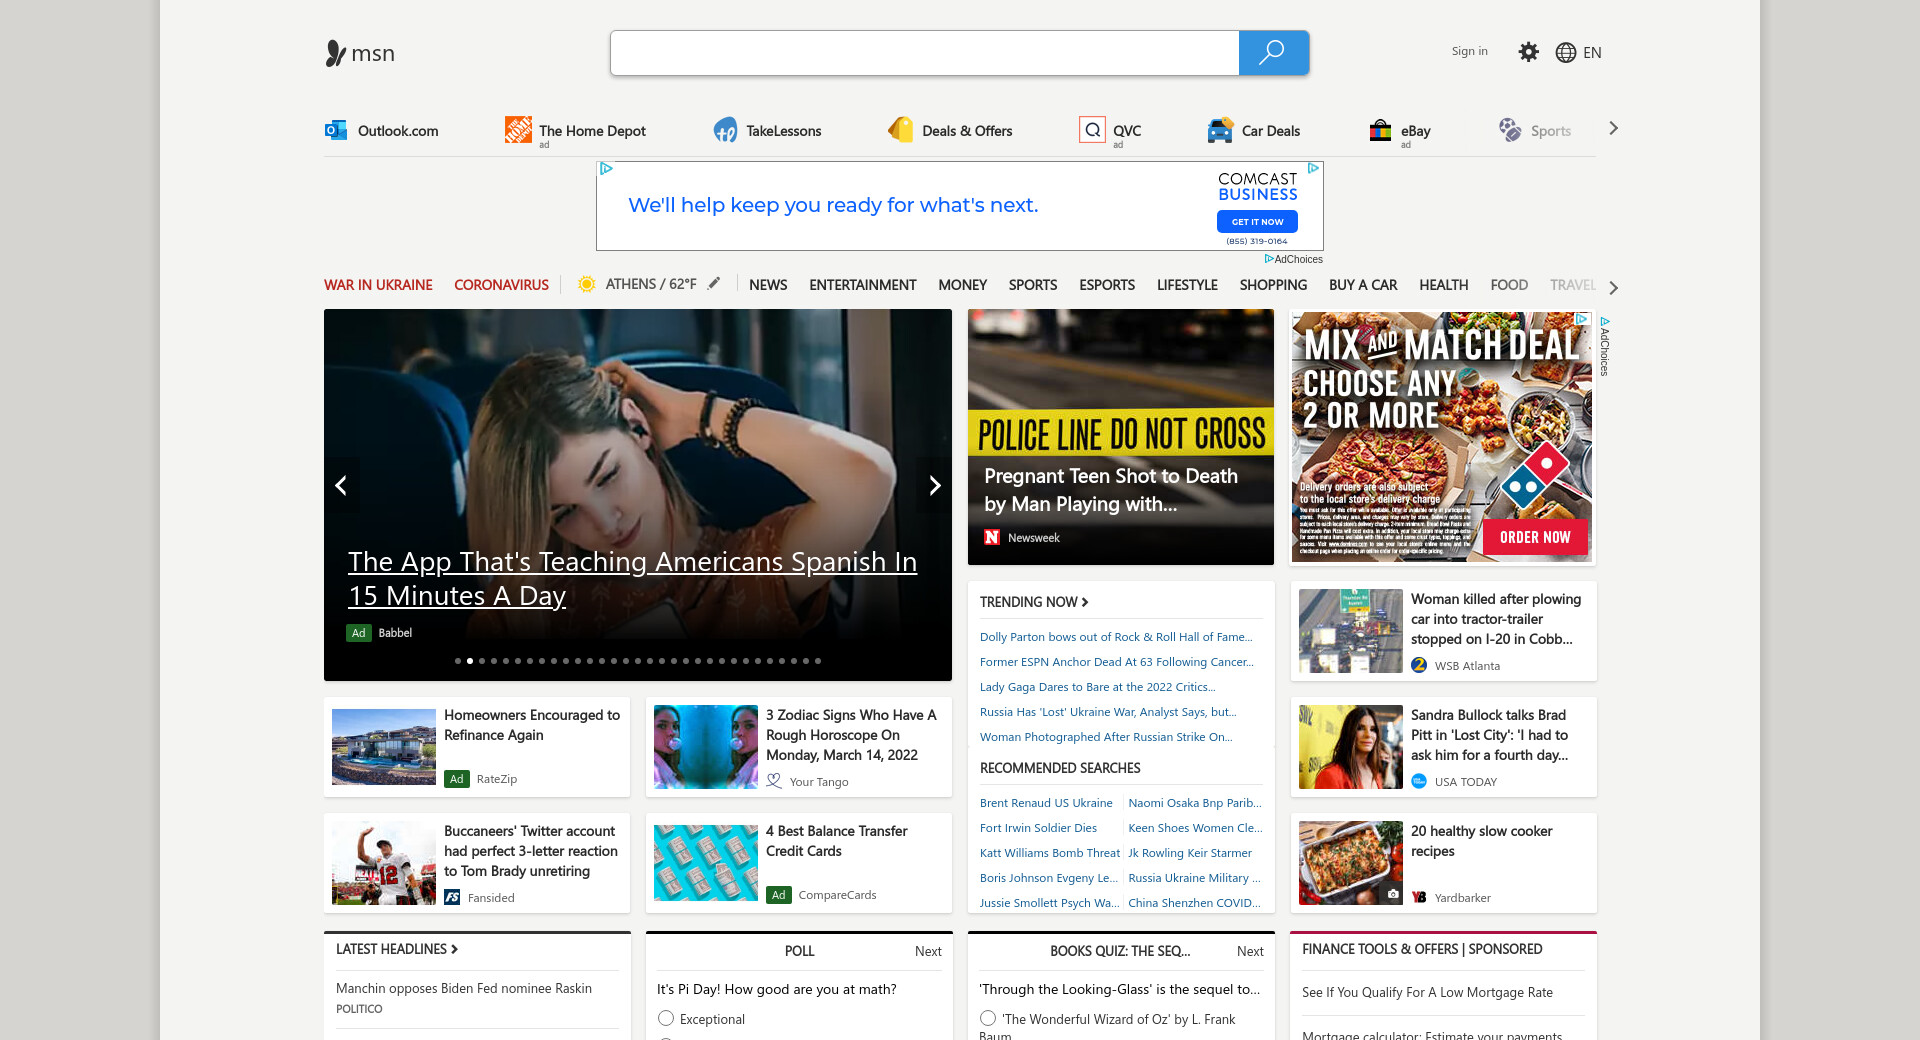This screenshot has height=1040, width=1920.
Task: Click the eBay shopping bag icon
Action: [x=1380, y=130]
